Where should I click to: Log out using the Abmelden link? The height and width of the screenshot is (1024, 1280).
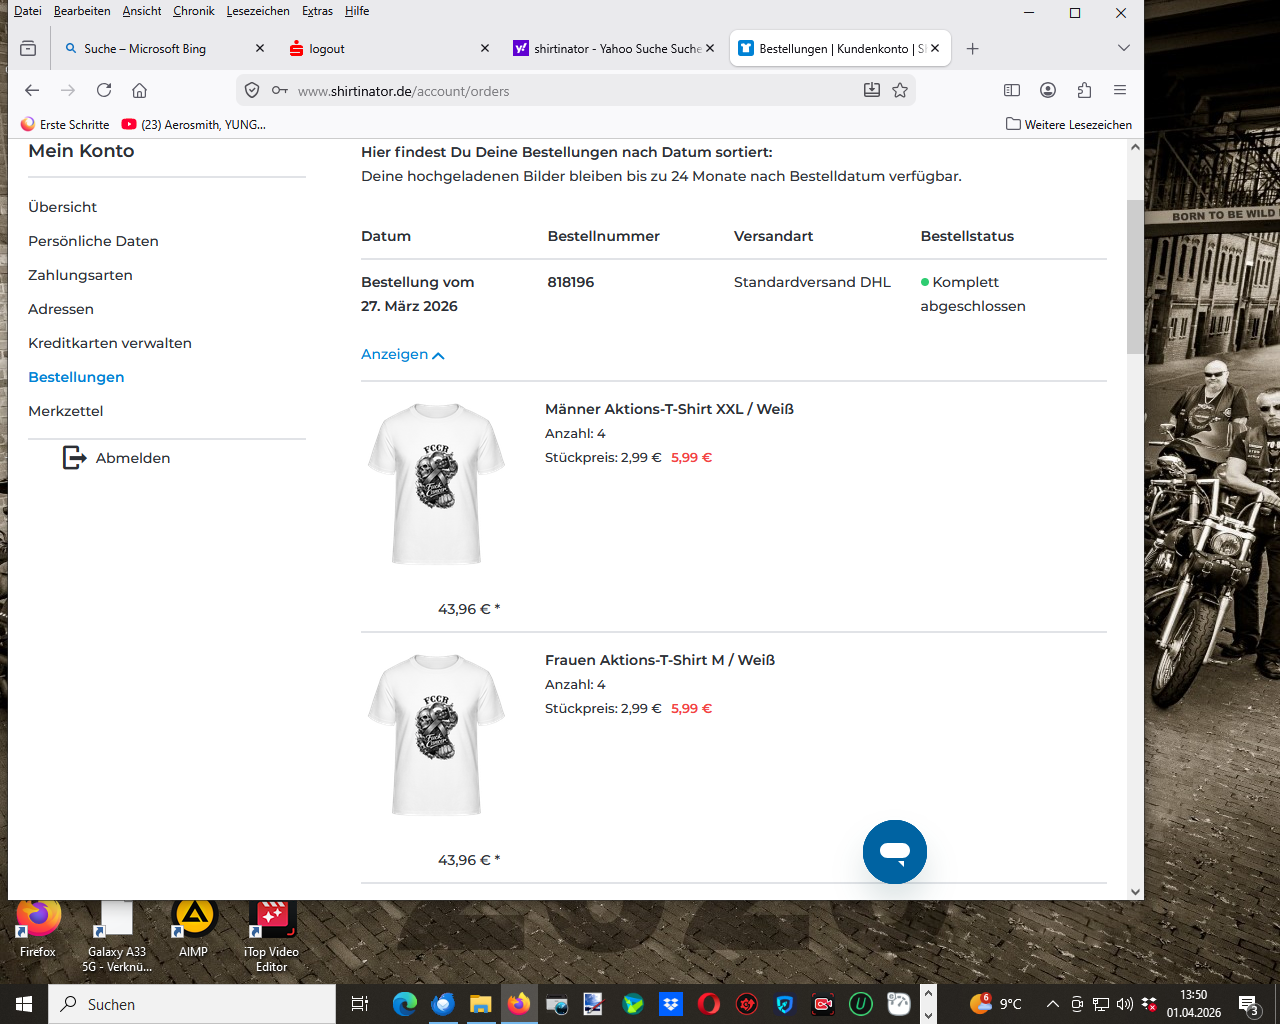point(132,458)
